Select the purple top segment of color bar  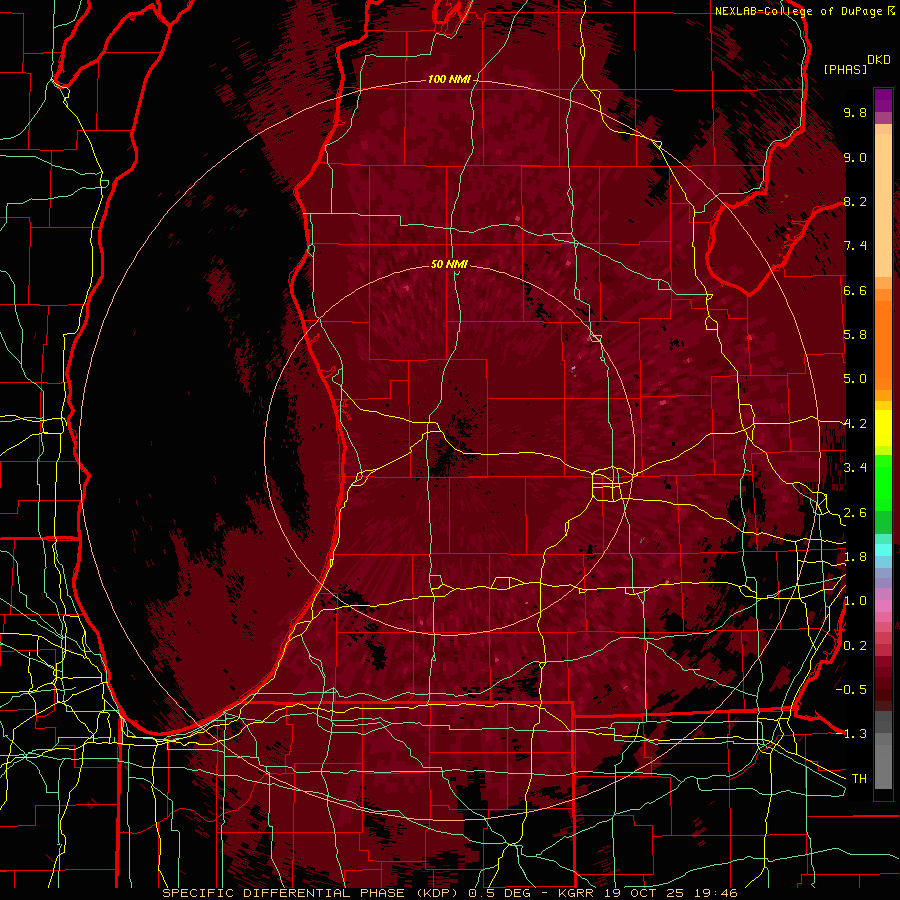pyautogui.click(x=883, y=100)
